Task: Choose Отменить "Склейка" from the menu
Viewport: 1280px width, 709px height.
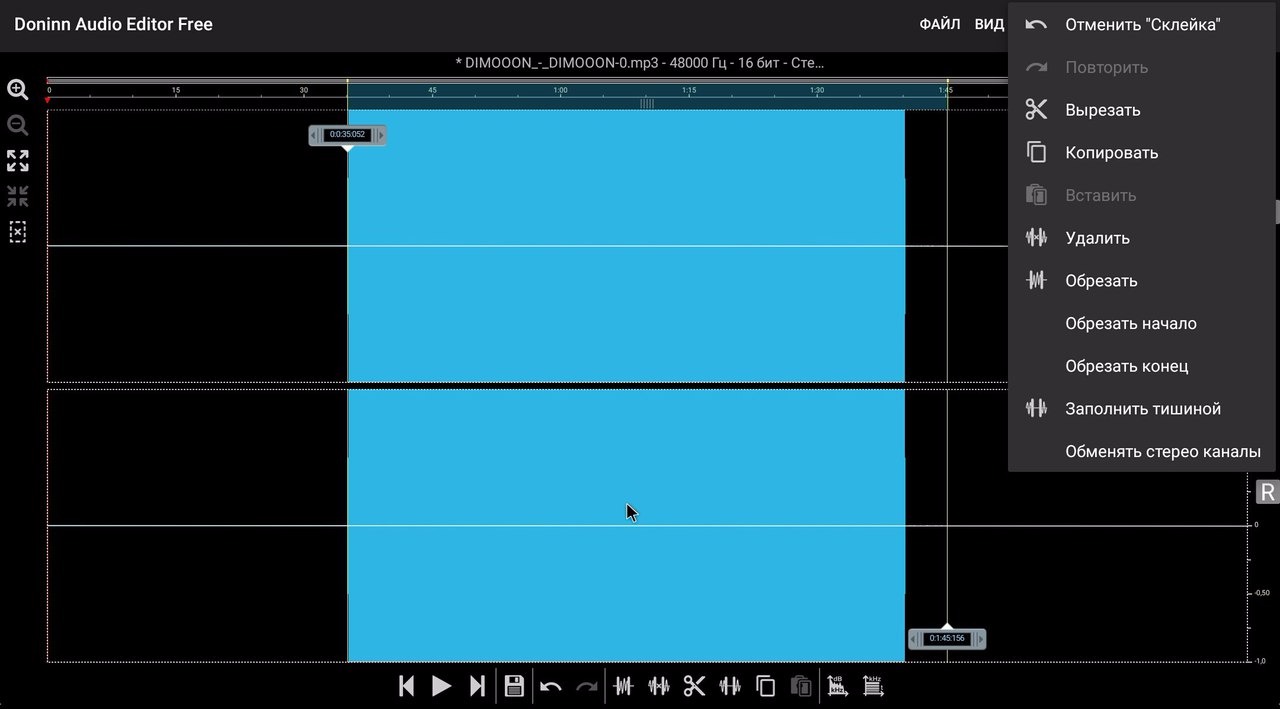Action: 1142,25
